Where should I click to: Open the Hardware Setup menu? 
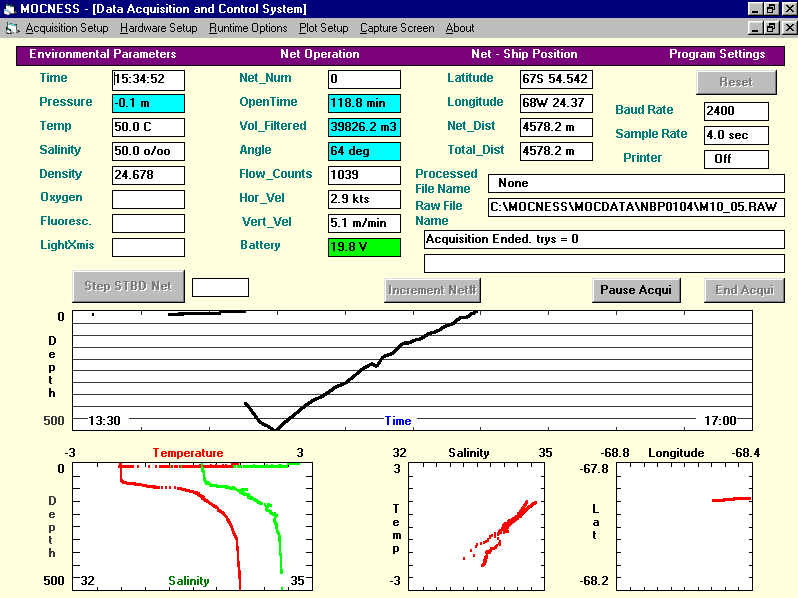click(x=158, y=28)
